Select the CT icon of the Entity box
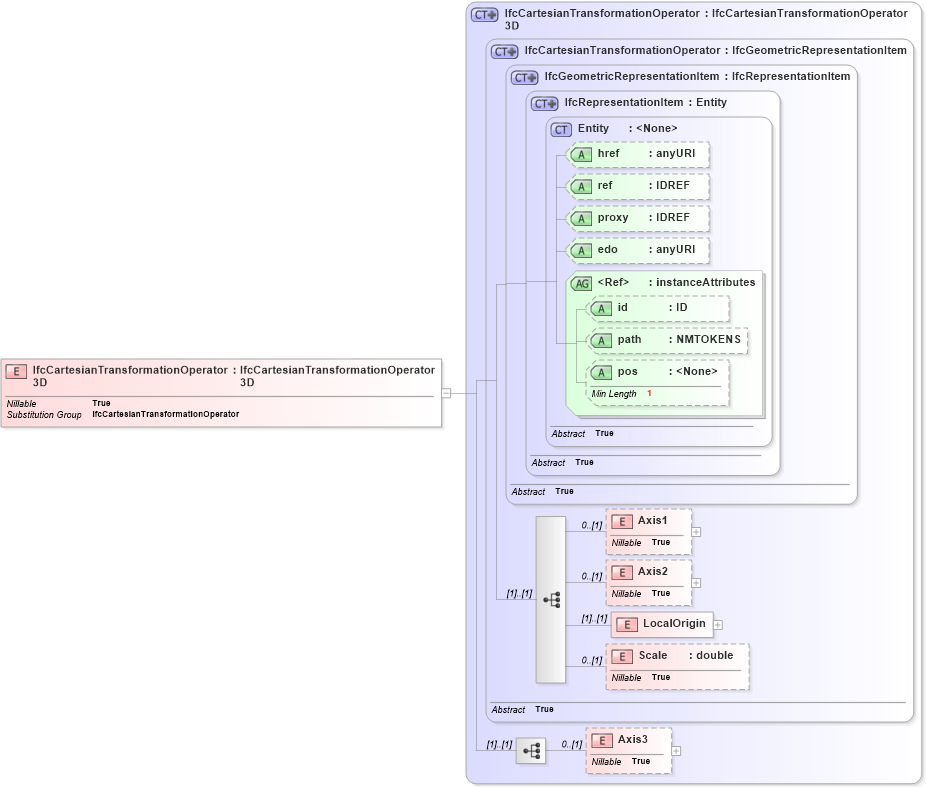The height and width of the screenshot is (787, 926). 560,128
